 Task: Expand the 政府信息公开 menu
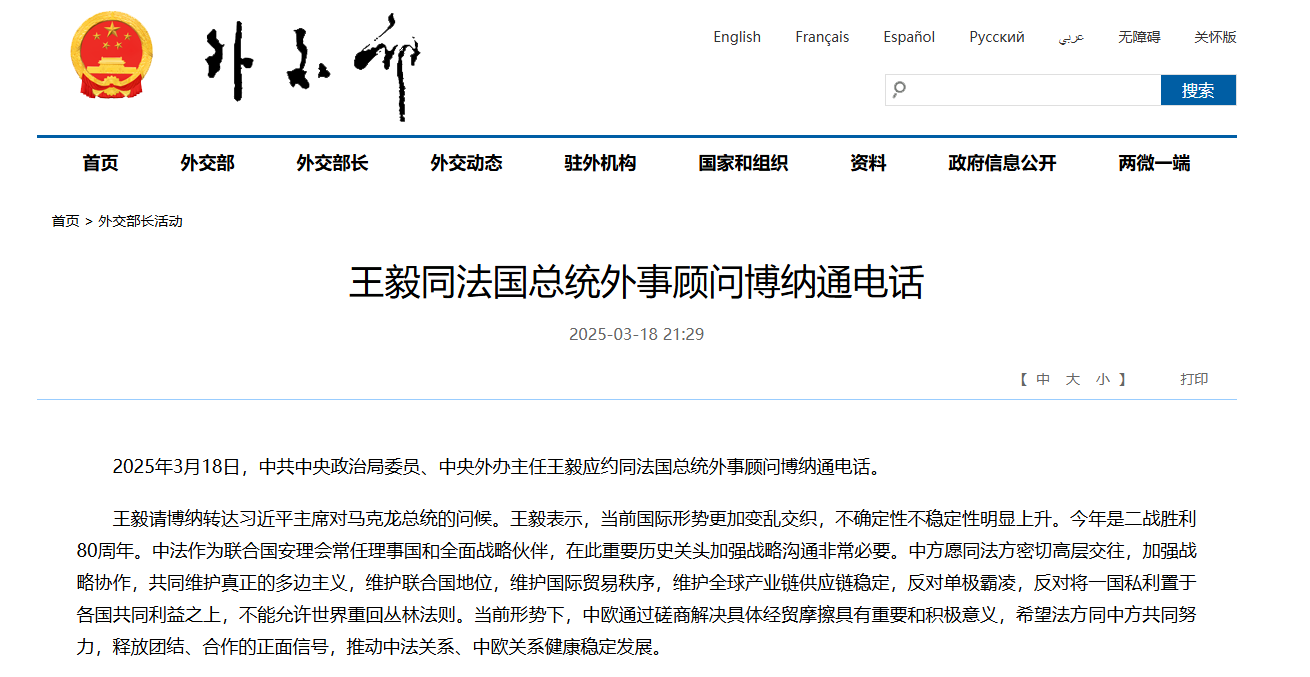coord(1002,163)
